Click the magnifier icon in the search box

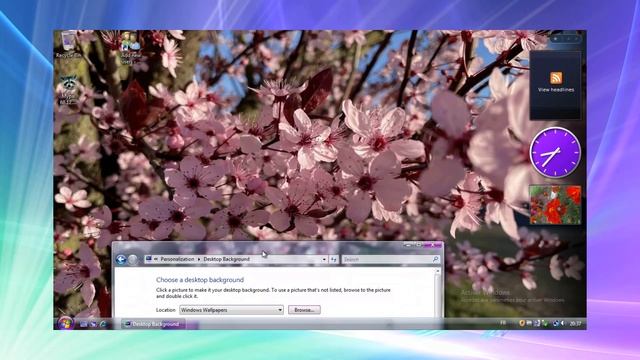click(x=436, y=259)
